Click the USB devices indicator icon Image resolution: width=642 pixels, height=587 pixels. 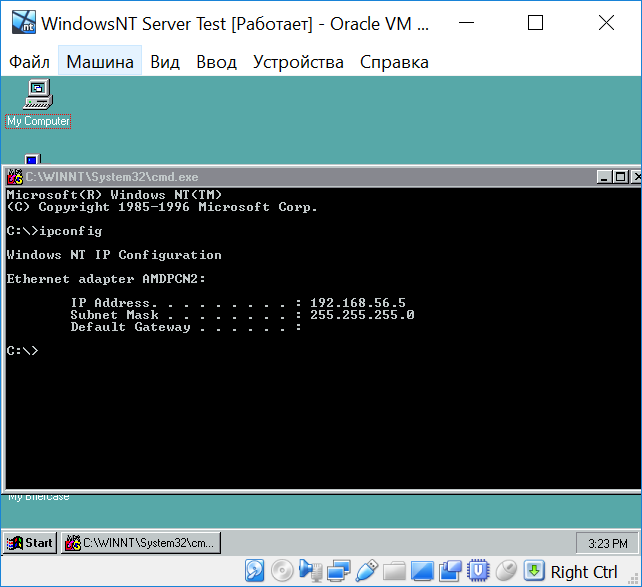click(366, 571)
